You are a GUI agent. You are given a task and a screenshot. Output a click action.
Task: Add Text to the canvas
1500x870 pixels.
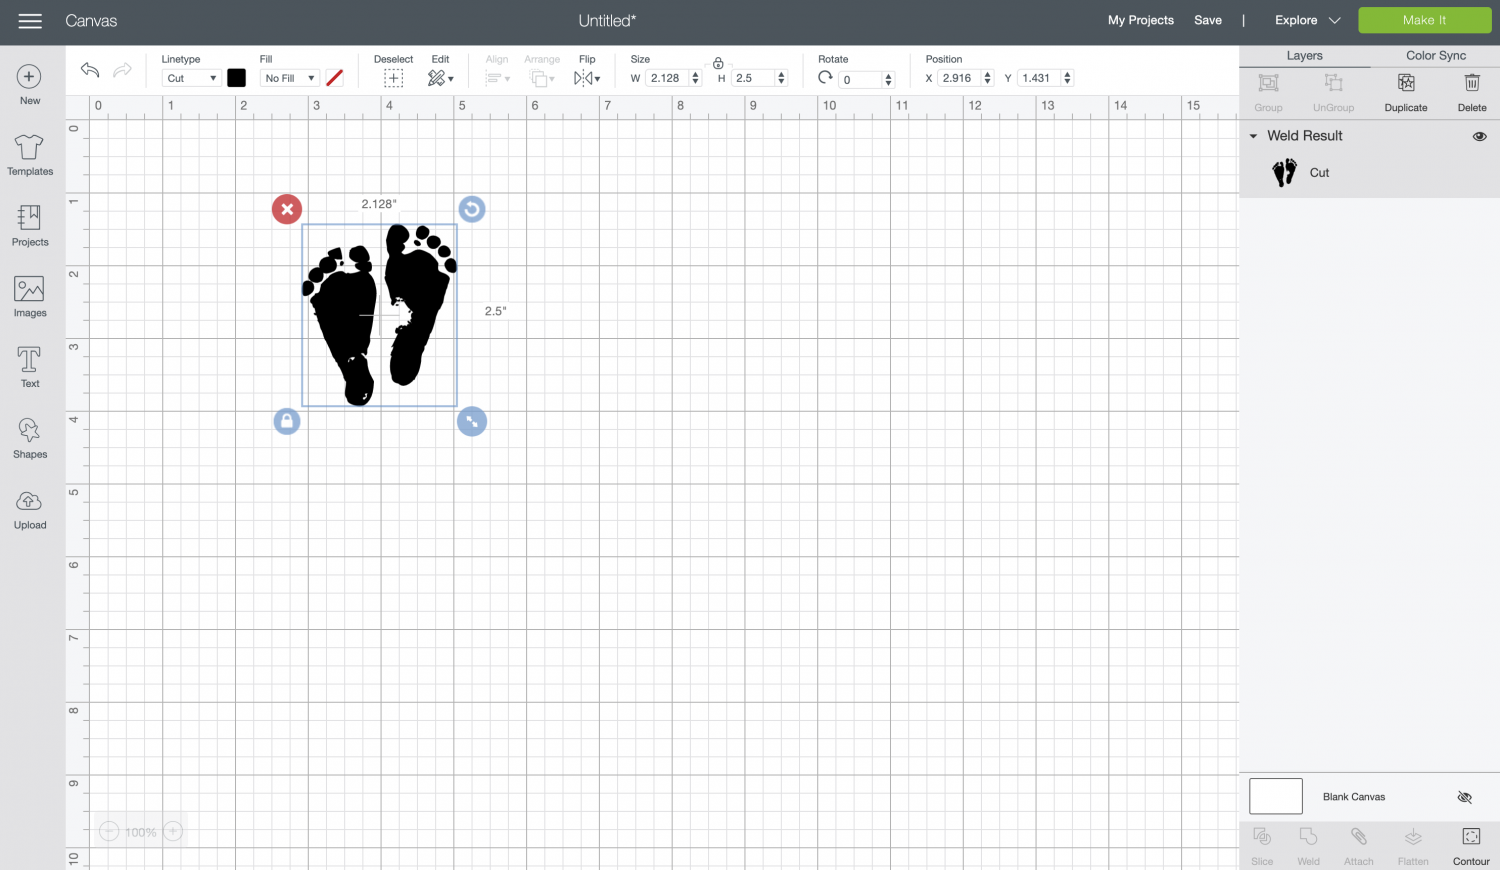click(30, 367)
